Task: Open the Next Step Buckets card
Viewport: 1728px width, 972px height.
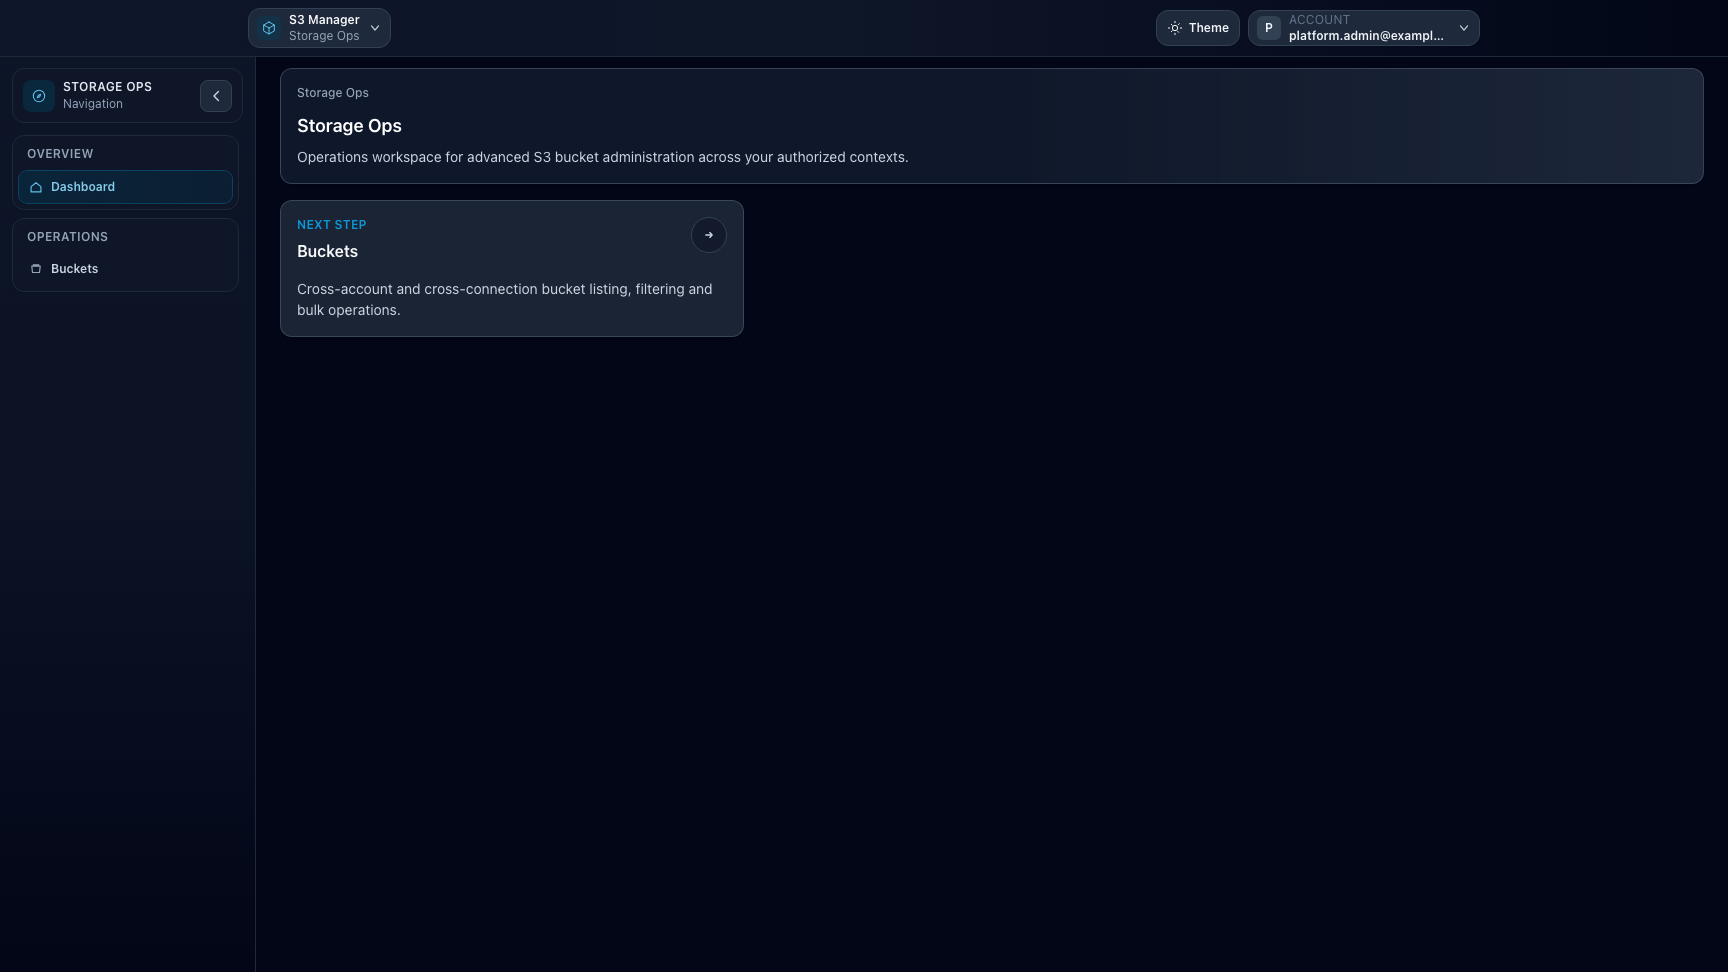Action: [x=512, y=268]
